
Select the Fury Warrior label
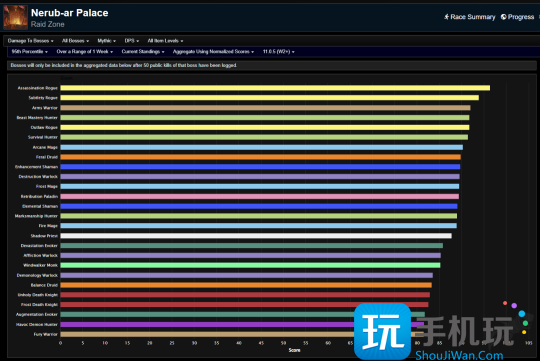coord(45,334)
